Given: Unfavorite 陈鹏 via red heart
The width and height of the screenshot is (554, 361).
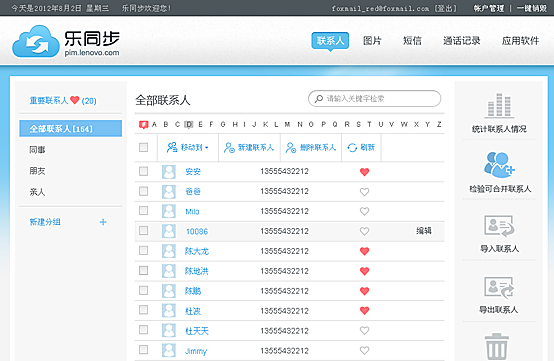Looking at the screenshot, I should [365, 291].
